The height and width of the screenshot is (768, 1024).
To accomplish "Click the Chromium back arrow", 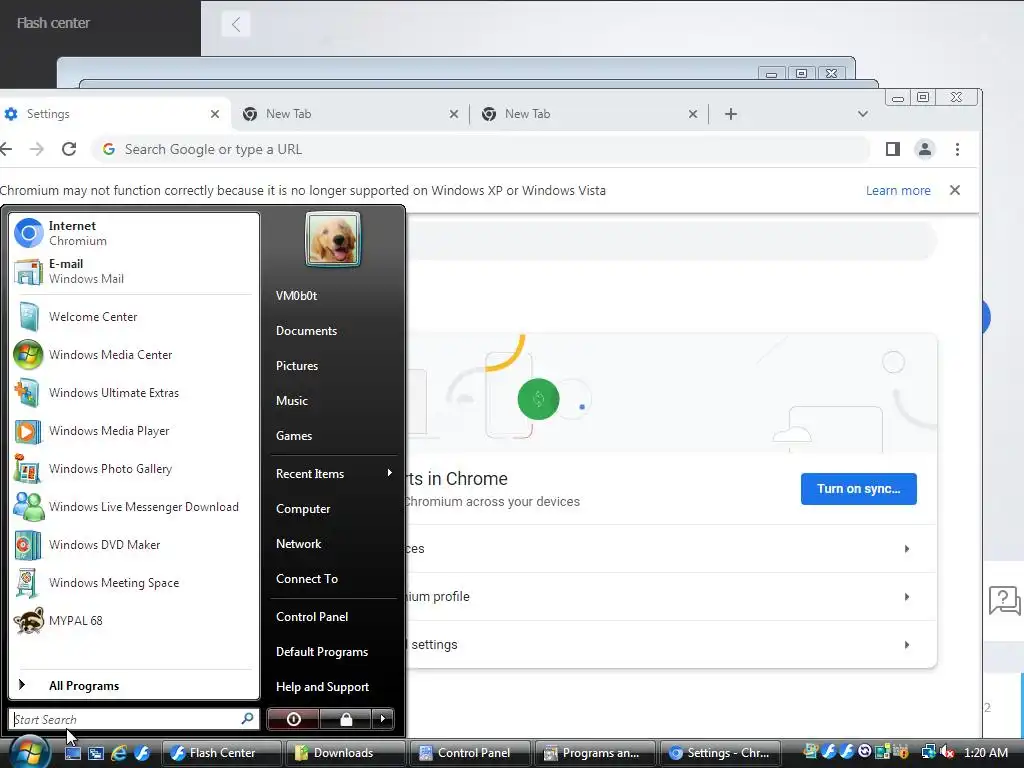I will 6,150.
